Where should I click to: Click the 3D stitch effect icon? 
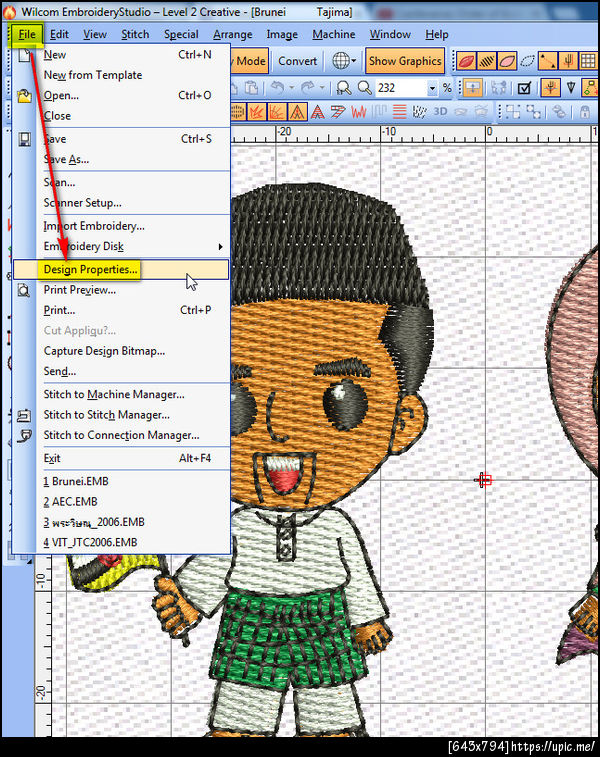point(440,112)
